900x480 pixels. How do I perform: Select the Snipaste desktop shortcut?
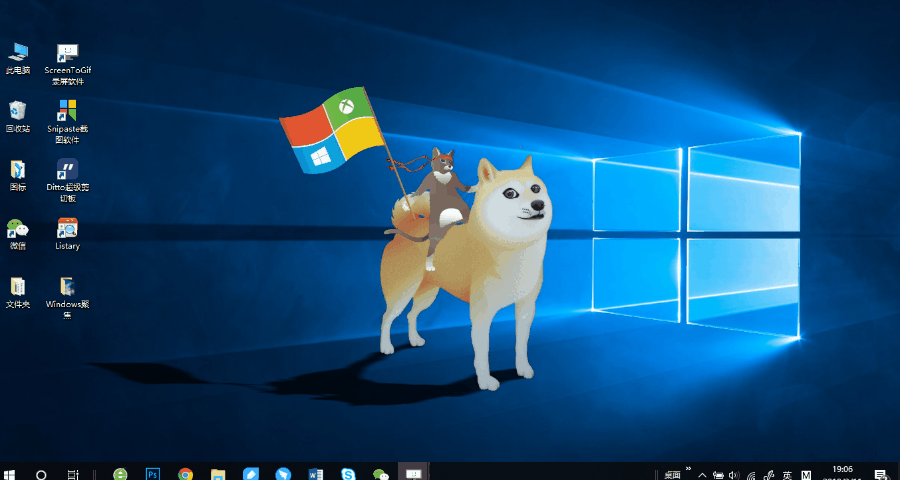click(x=68, y=122)
